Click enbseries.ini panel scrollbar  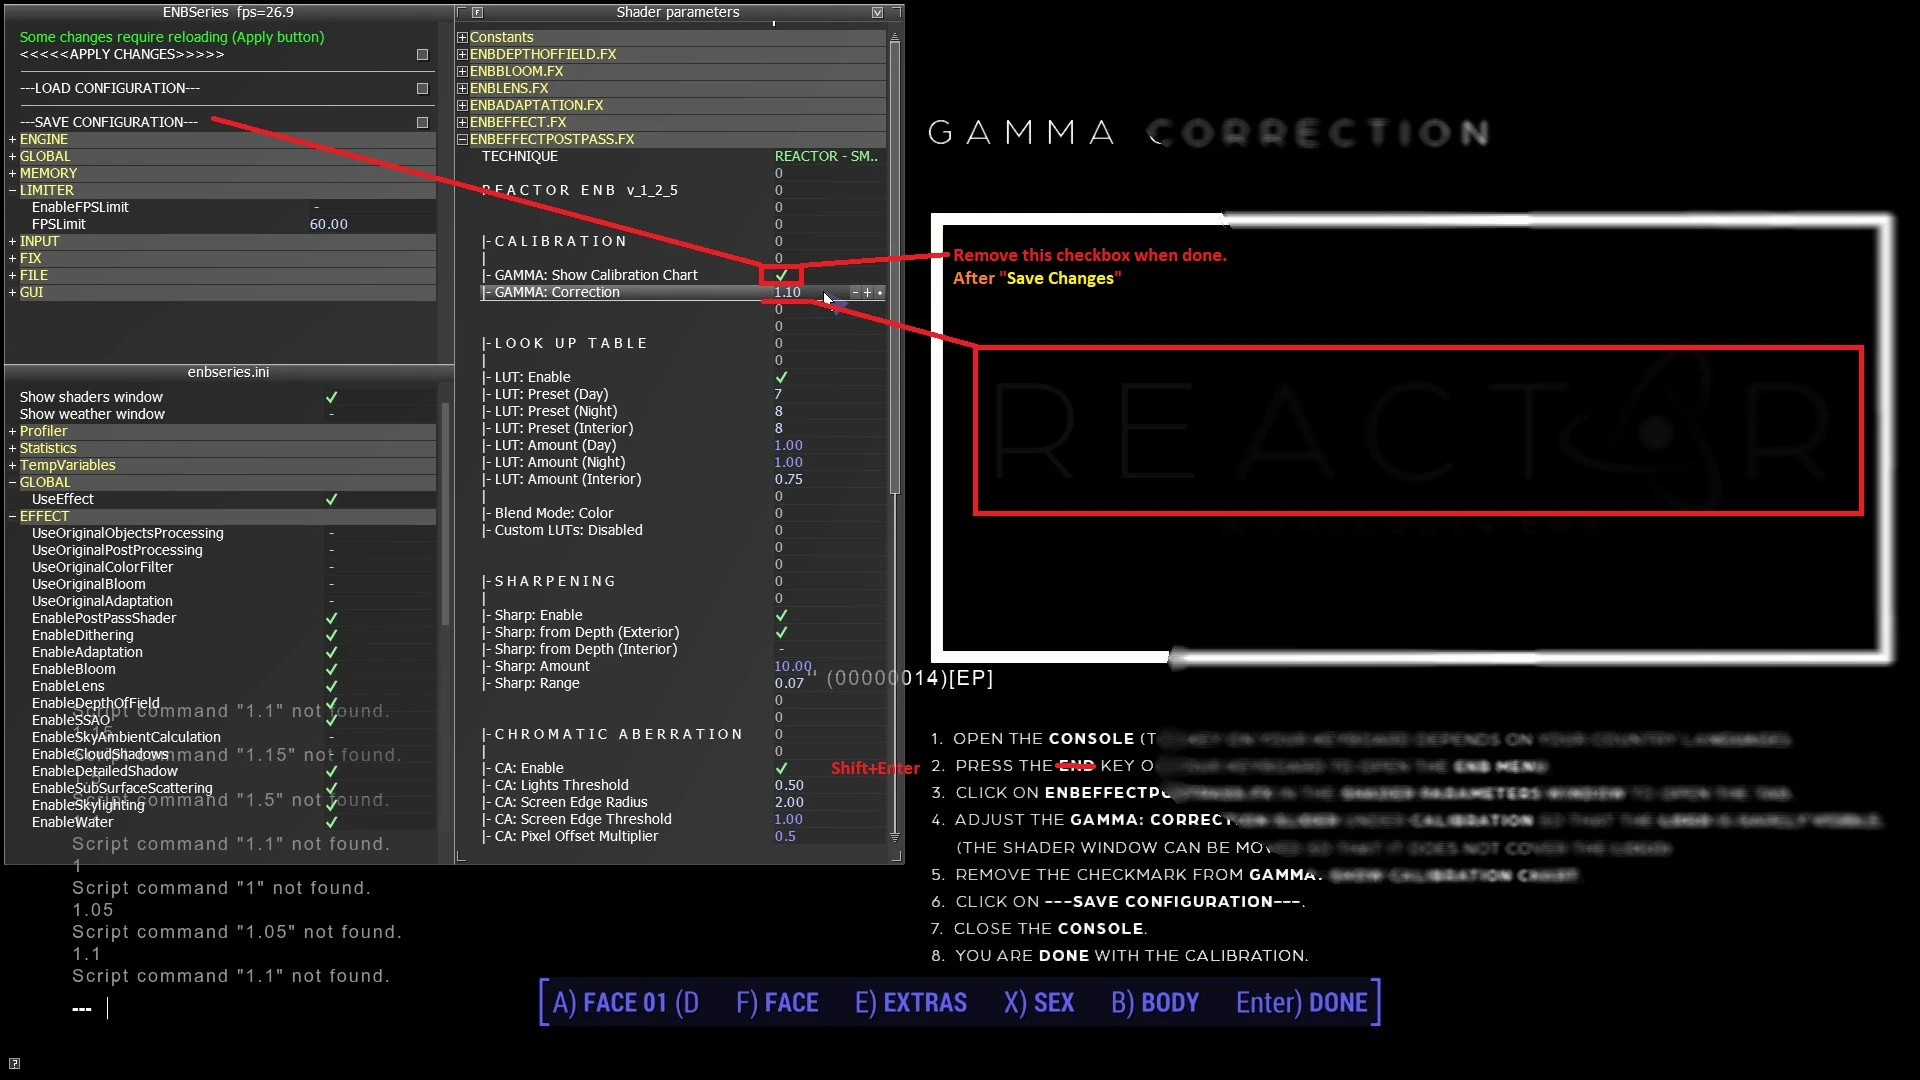(446, 514)
